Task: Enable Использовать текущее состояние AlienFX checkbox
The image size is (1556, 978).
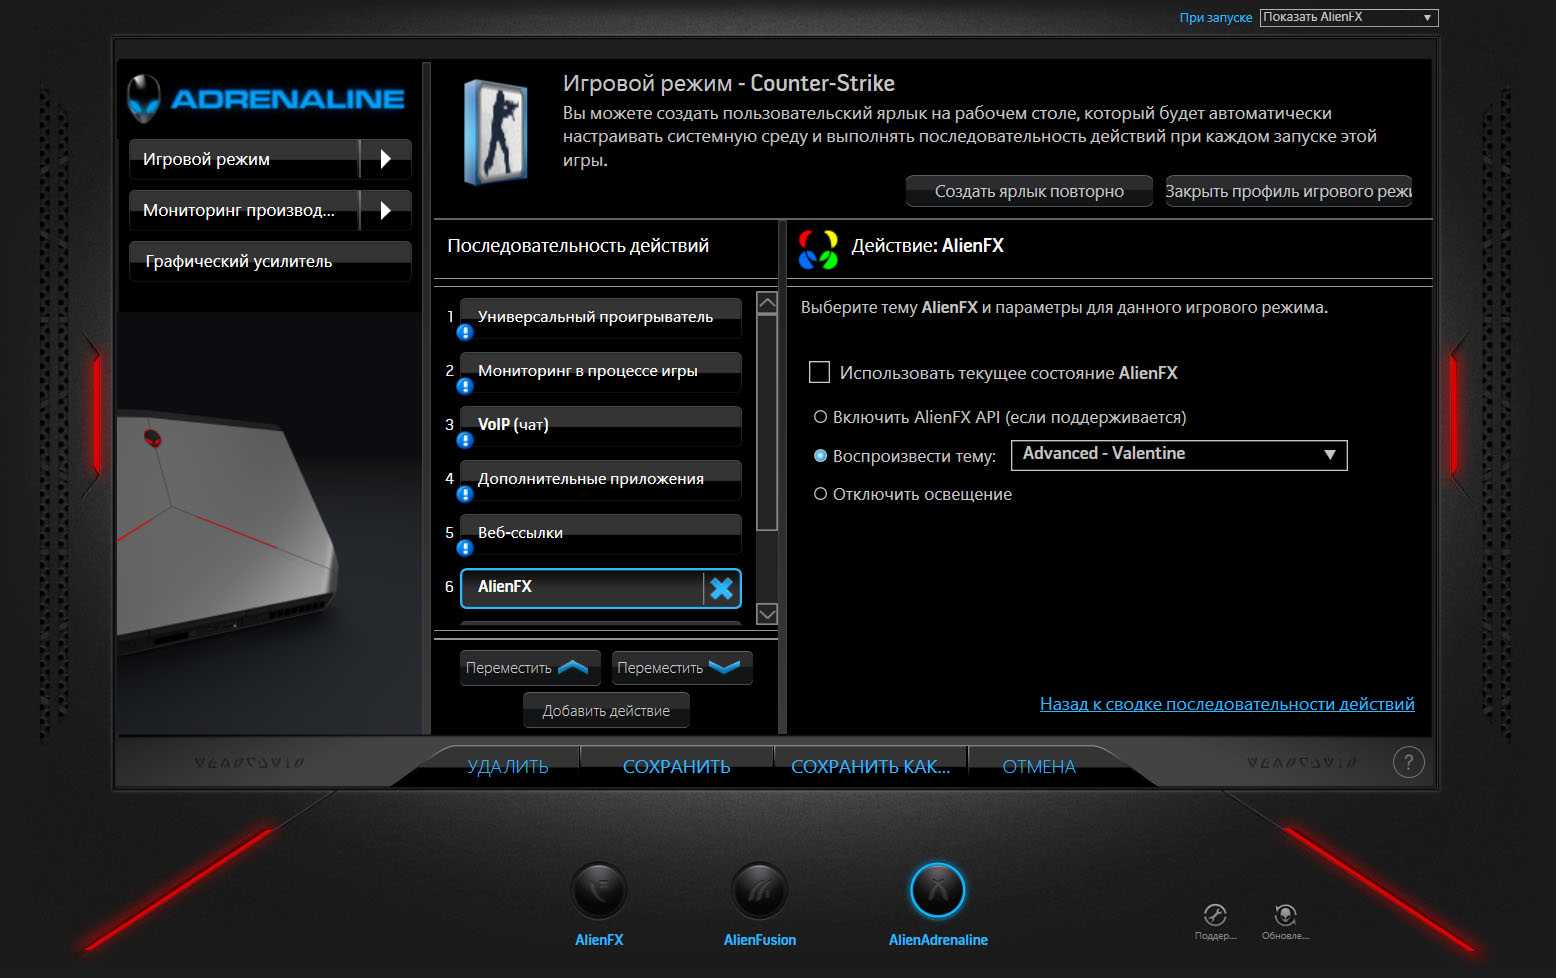Action: tap(819, 372)
